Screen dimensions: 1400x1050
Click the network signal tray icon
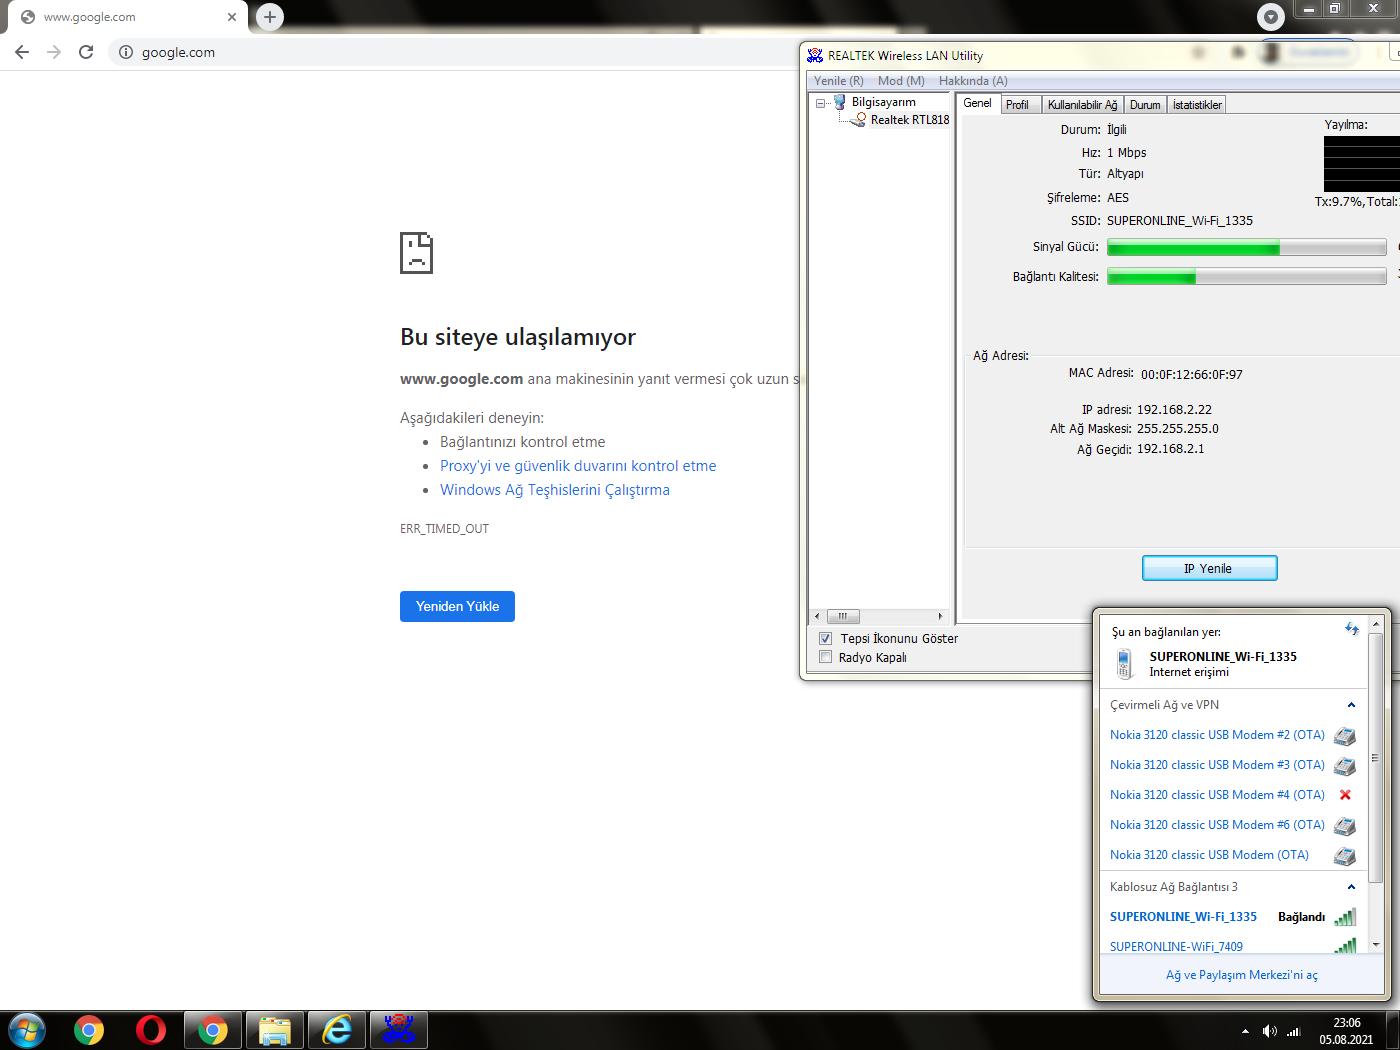tap(1293, 1031)
